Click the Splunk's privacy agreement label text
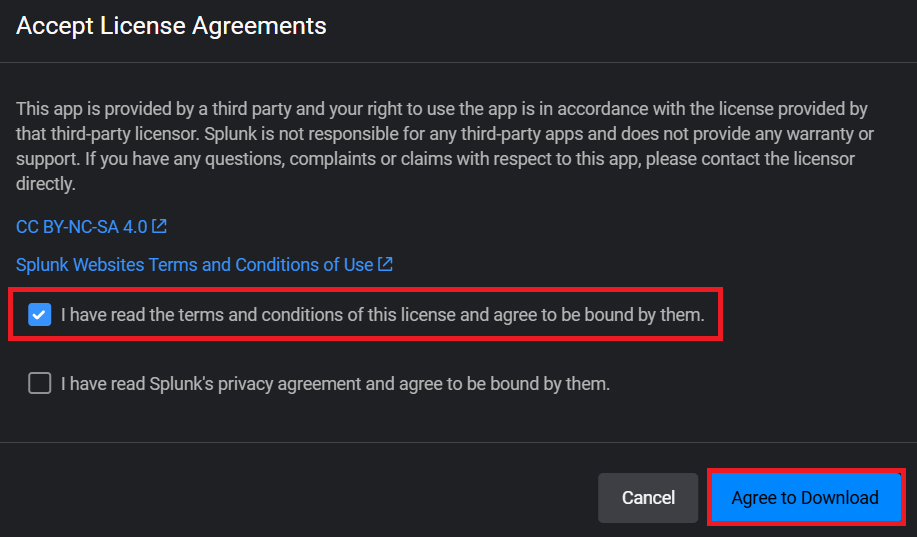The image size is (917, 537). [335, 383]
